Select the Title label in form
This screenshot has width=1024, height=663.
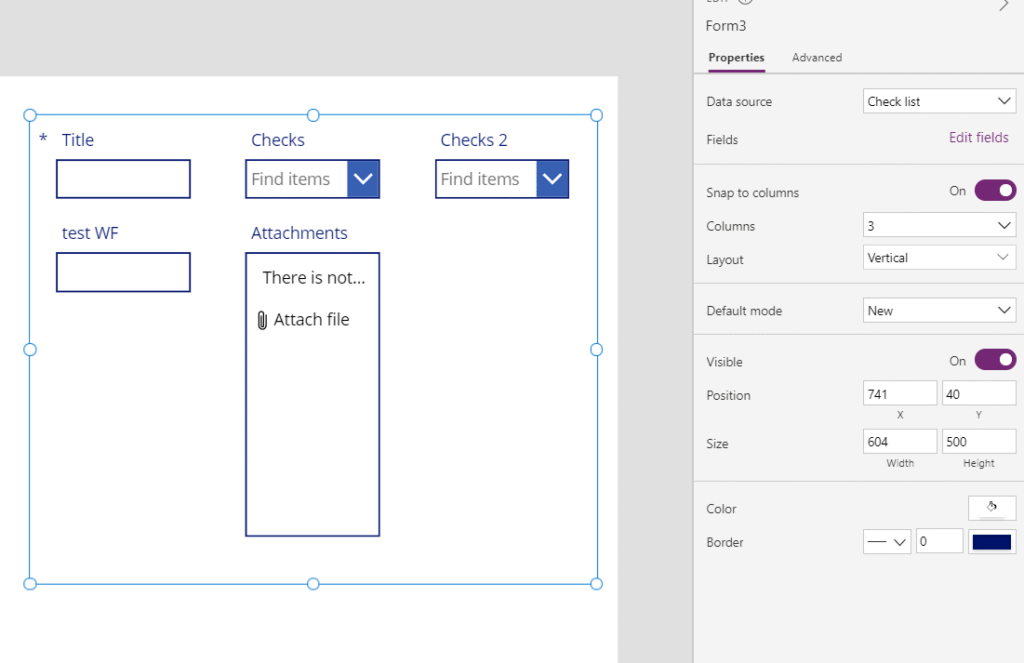point(78,140)
